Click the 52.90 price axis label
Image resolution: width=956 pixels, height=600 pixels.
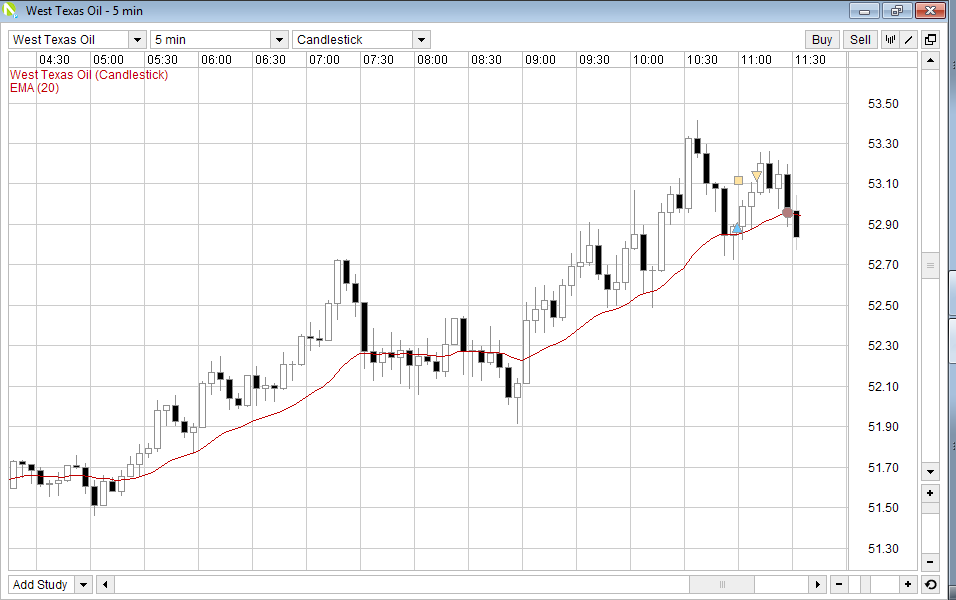coord(883,224)
